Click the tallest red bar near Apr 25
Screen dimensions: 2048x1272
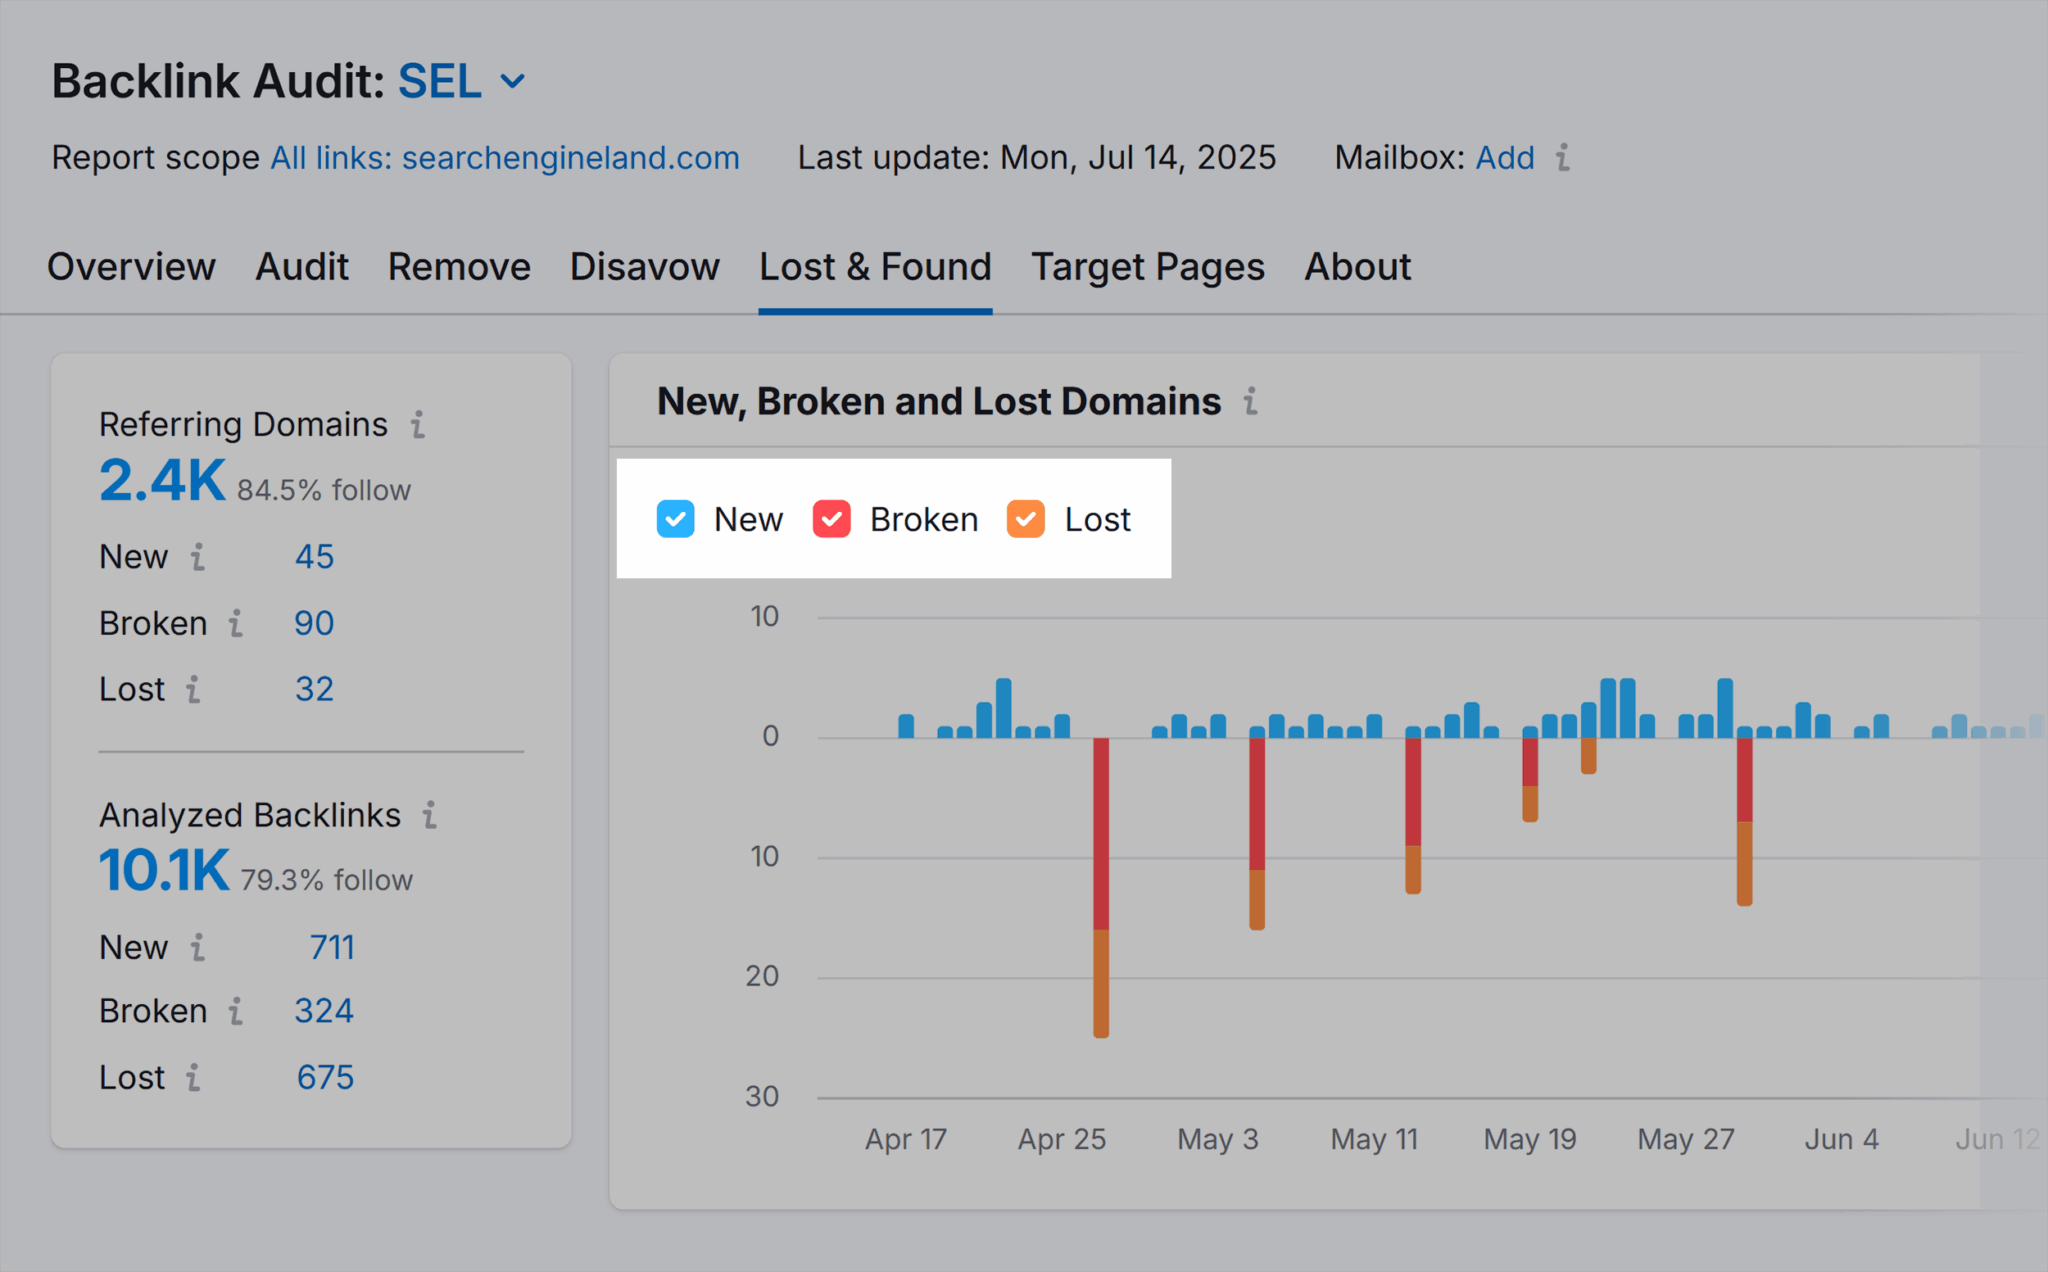click(1101, 834)
